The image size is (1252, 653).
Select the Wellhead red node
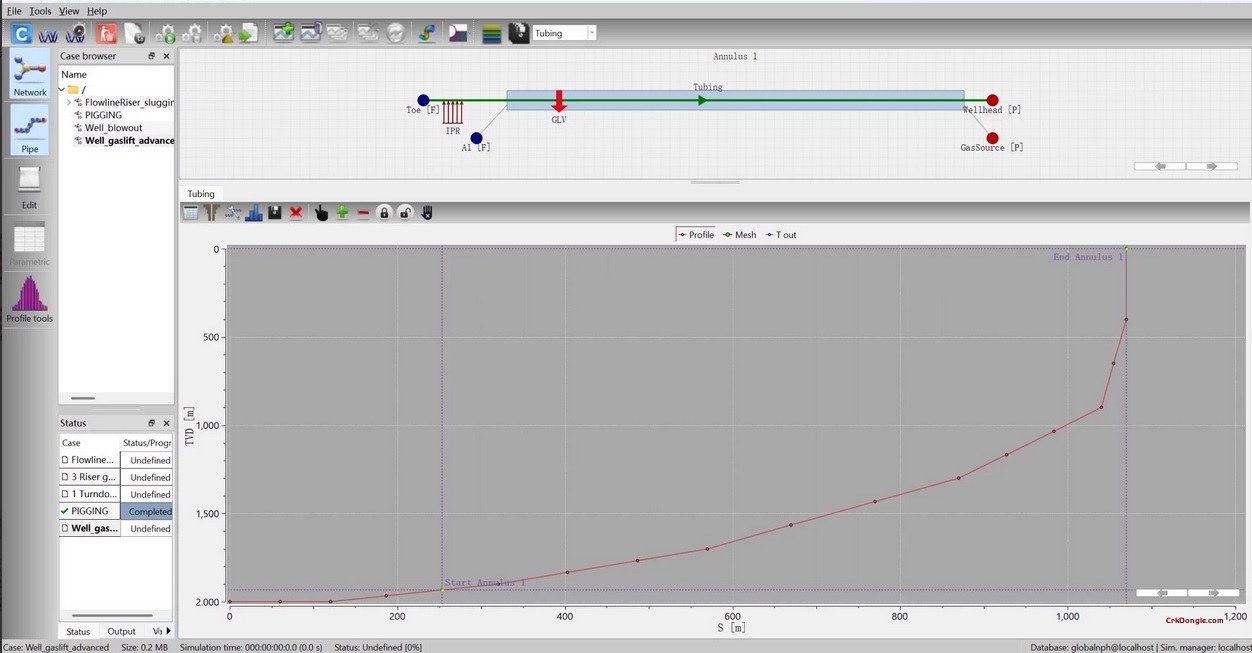tap(992, 100)
